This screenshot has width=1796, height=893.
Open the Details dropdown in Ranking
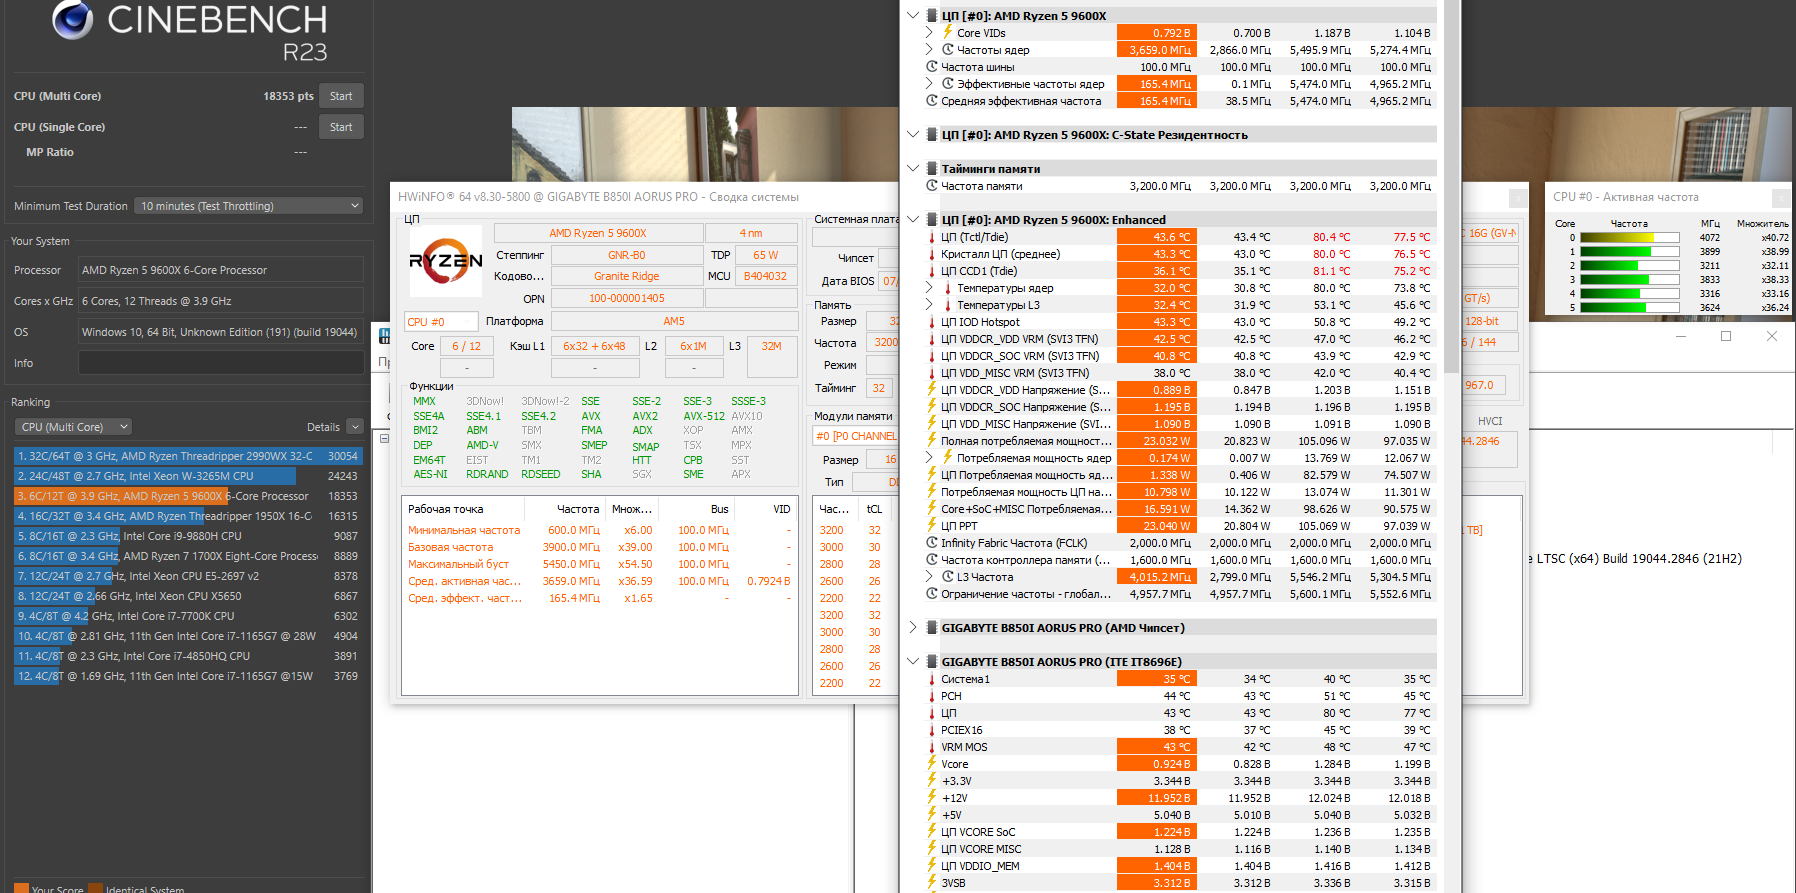(353, 427)
